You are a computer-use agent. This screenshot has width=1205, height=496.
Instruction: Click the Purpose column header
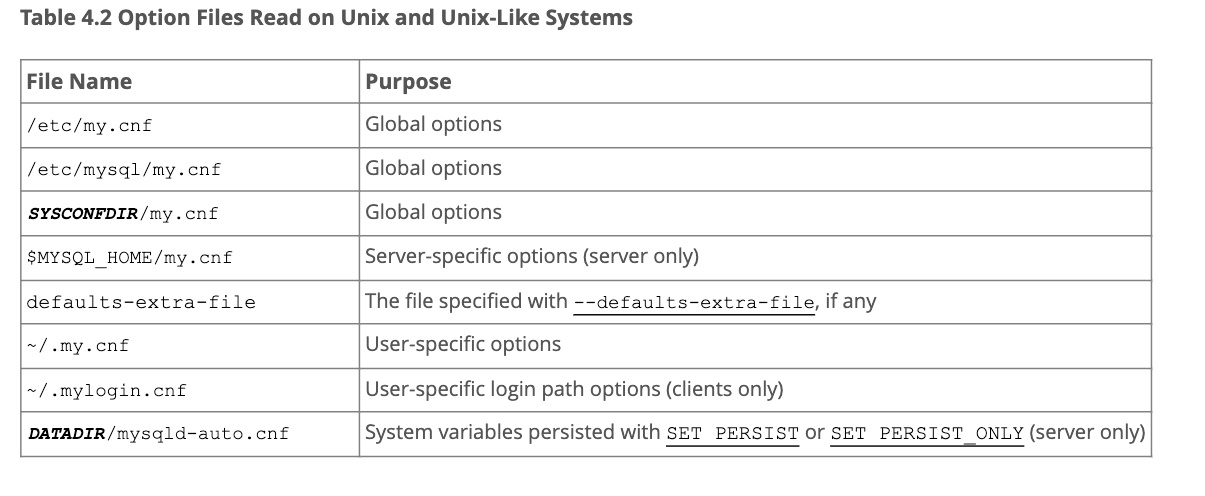pyautogui.click(x=408, y=82)
